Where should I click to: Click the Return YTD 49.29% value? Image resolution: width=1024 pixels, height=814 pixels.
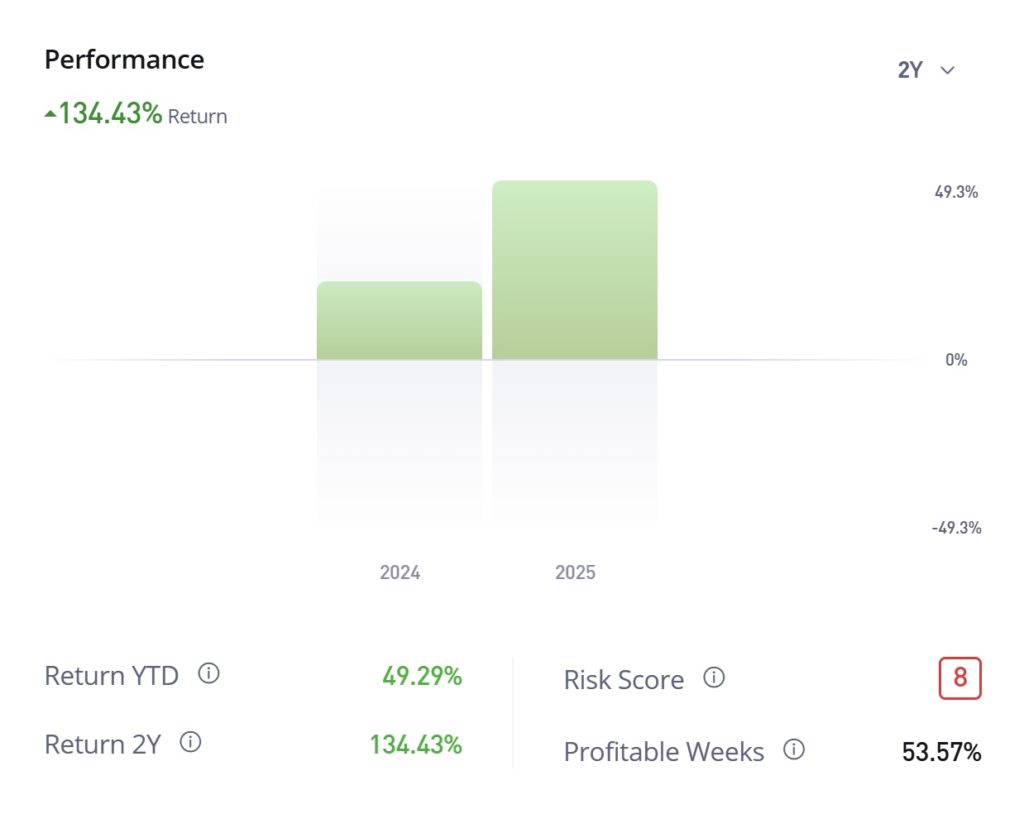coord(422,676)
